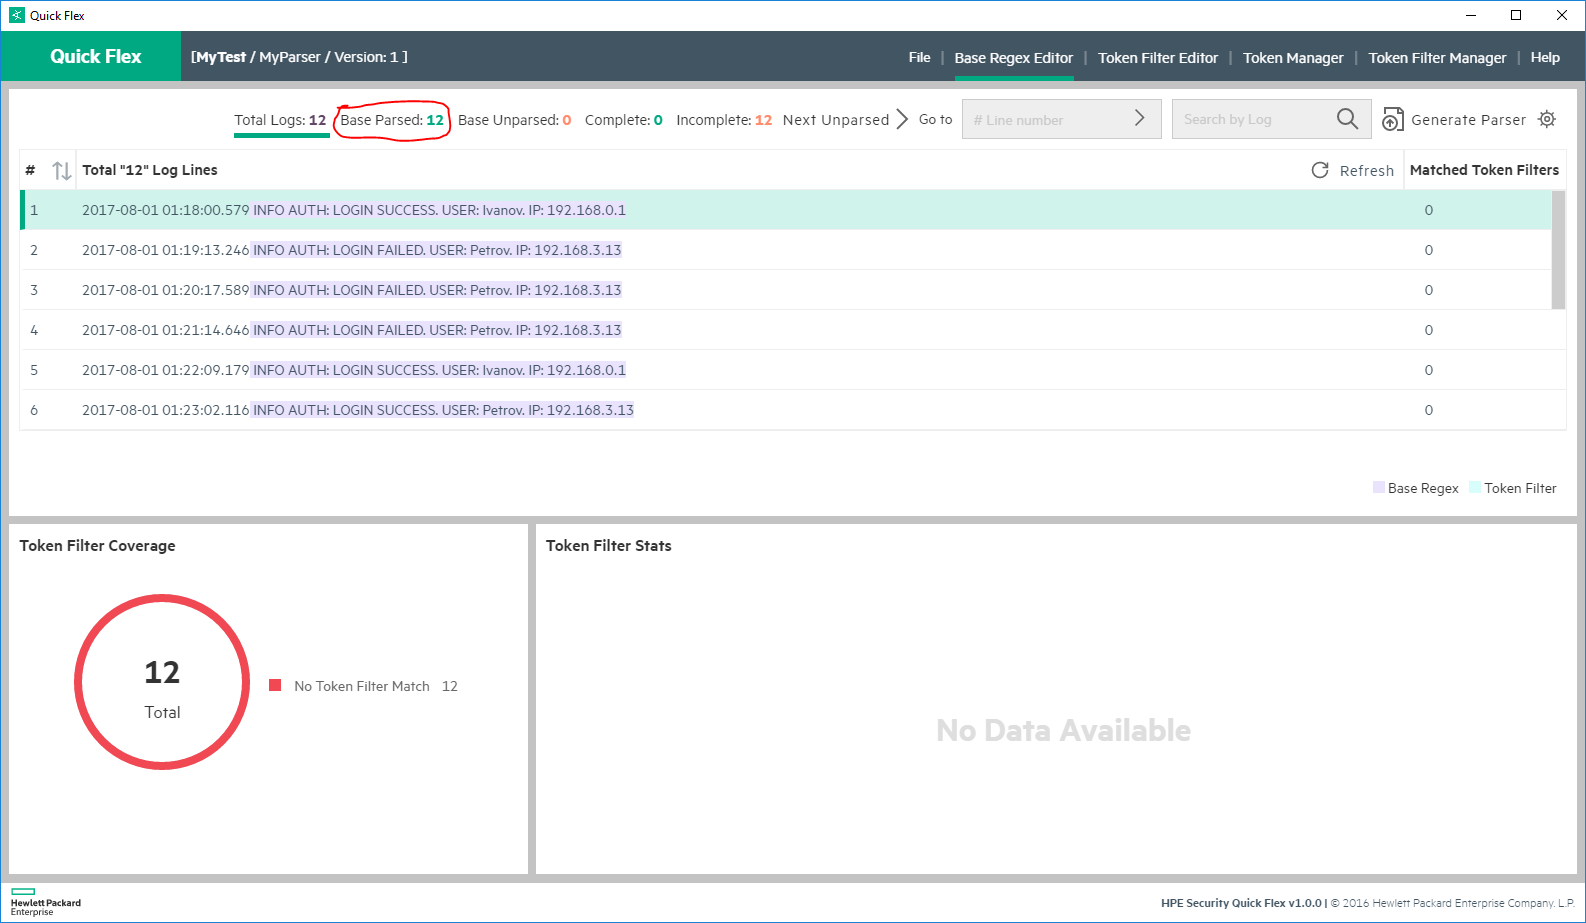Click the search magnifier icon
Screen dimensions: 1586x923
pos(1347,119)
